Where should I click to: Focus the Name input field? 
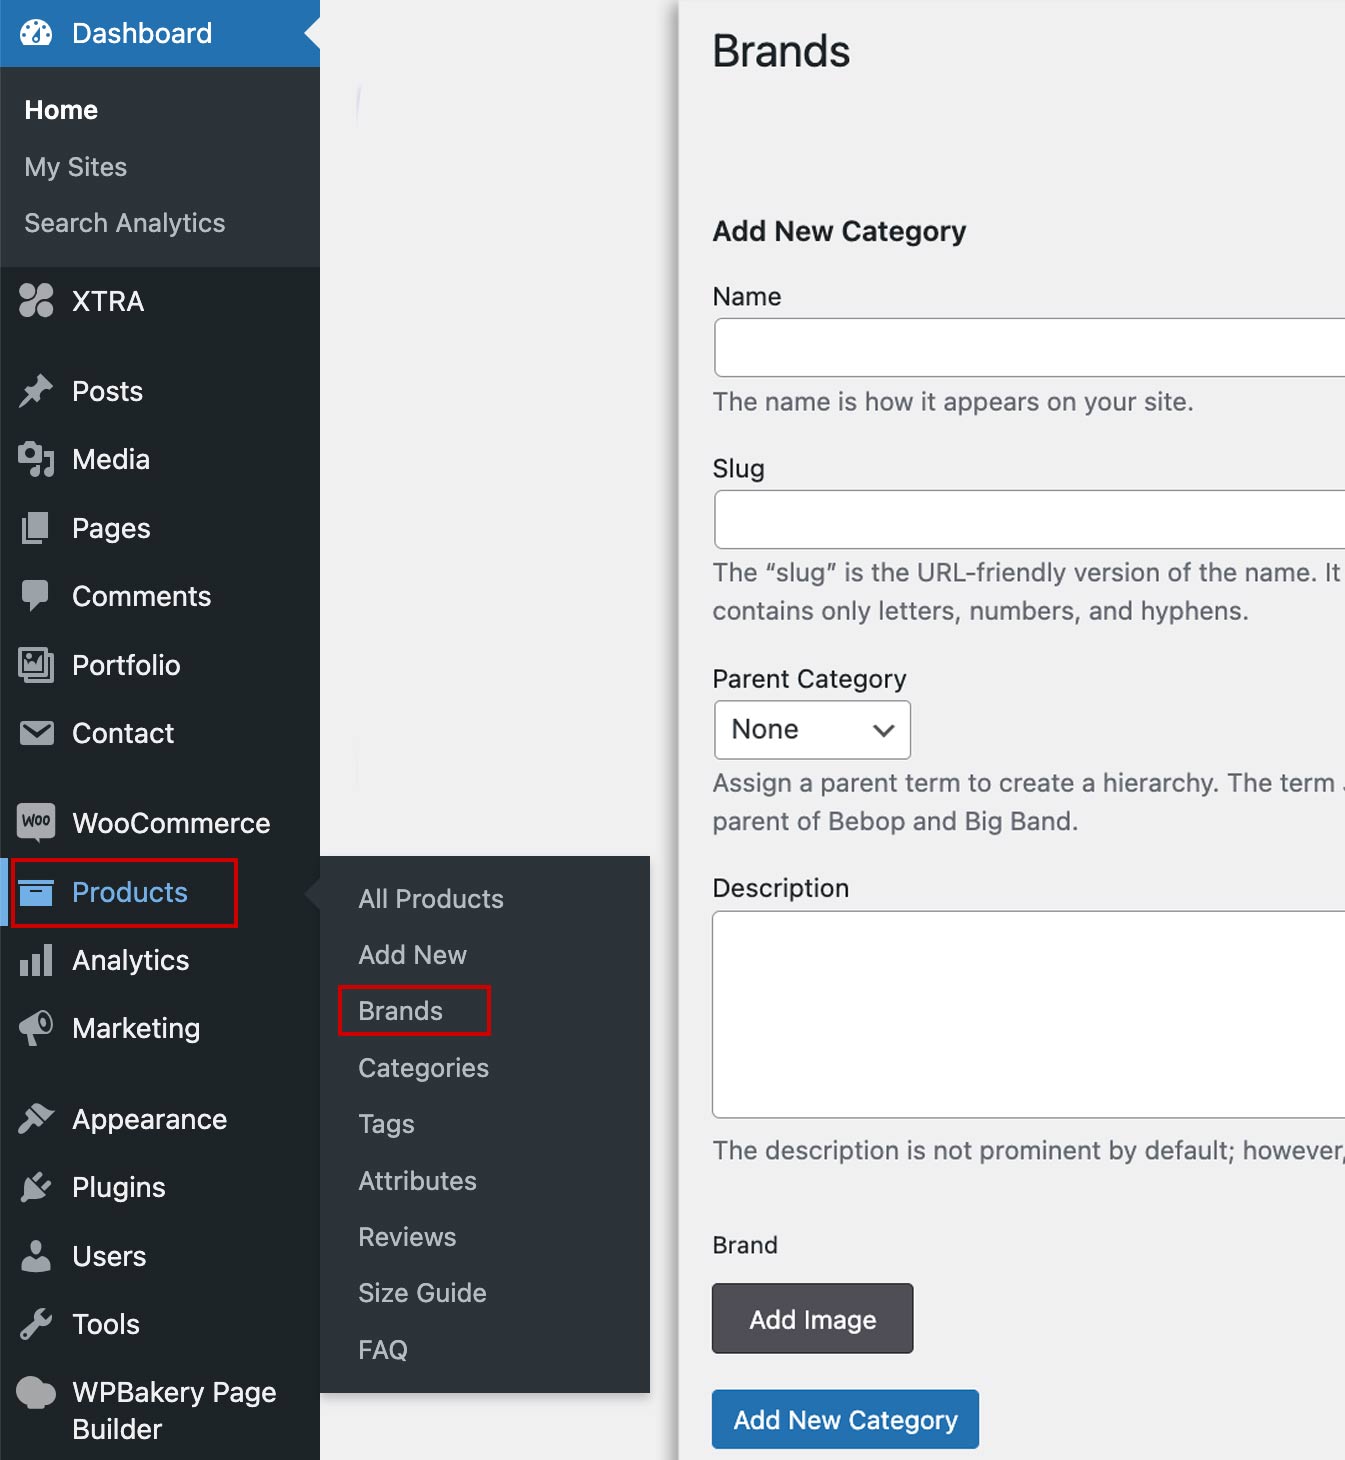1028,348
